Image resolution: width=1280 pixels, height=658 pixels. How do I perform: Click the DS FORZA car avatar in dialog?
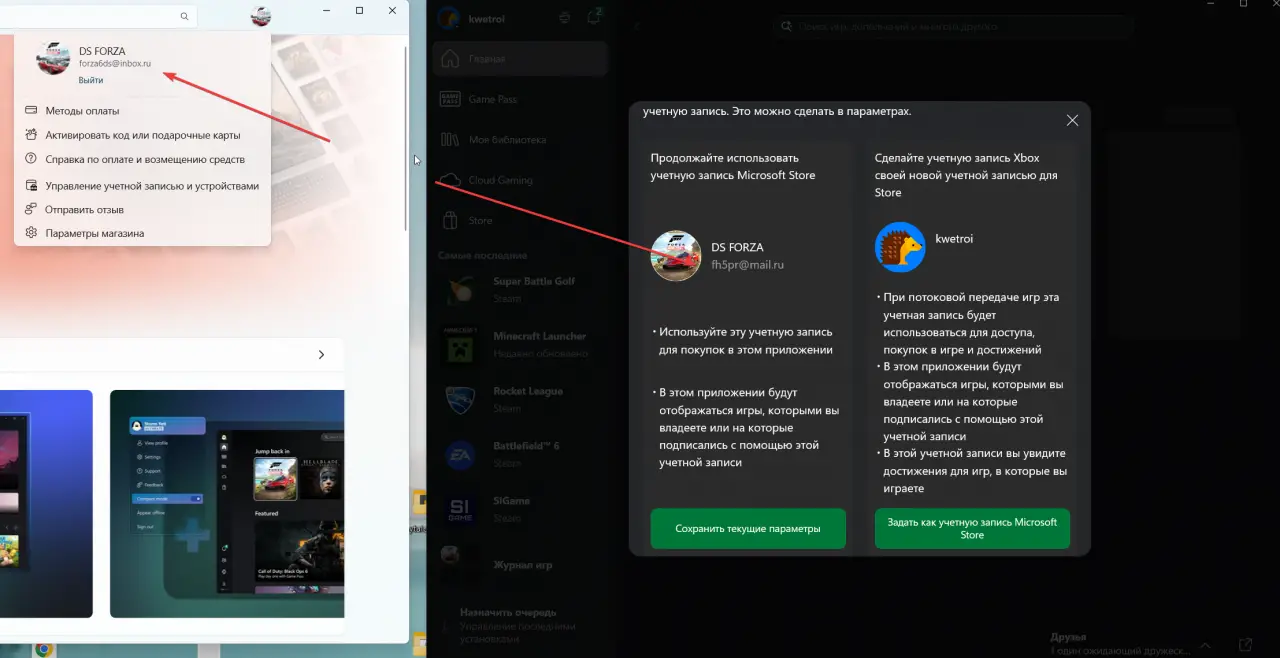(676, 255)
